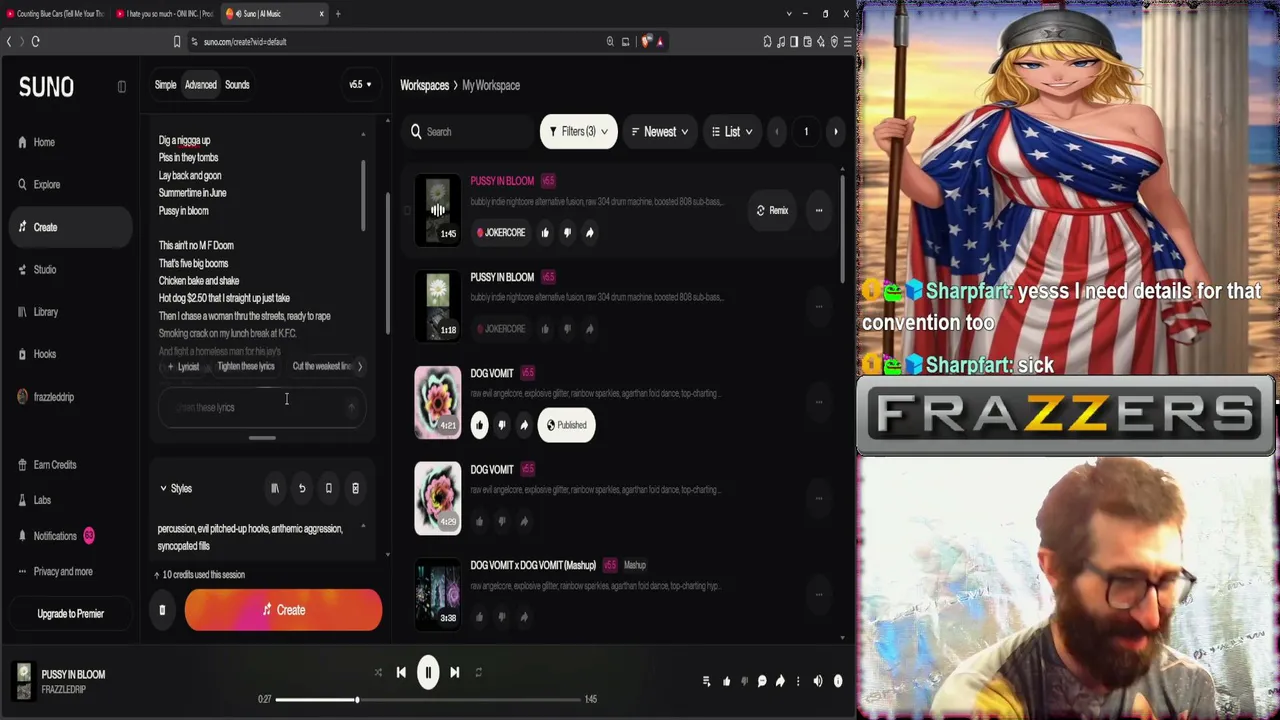
Task: Open more options for first PUSSY IN BLOOM track
Action: click(819, 211)
